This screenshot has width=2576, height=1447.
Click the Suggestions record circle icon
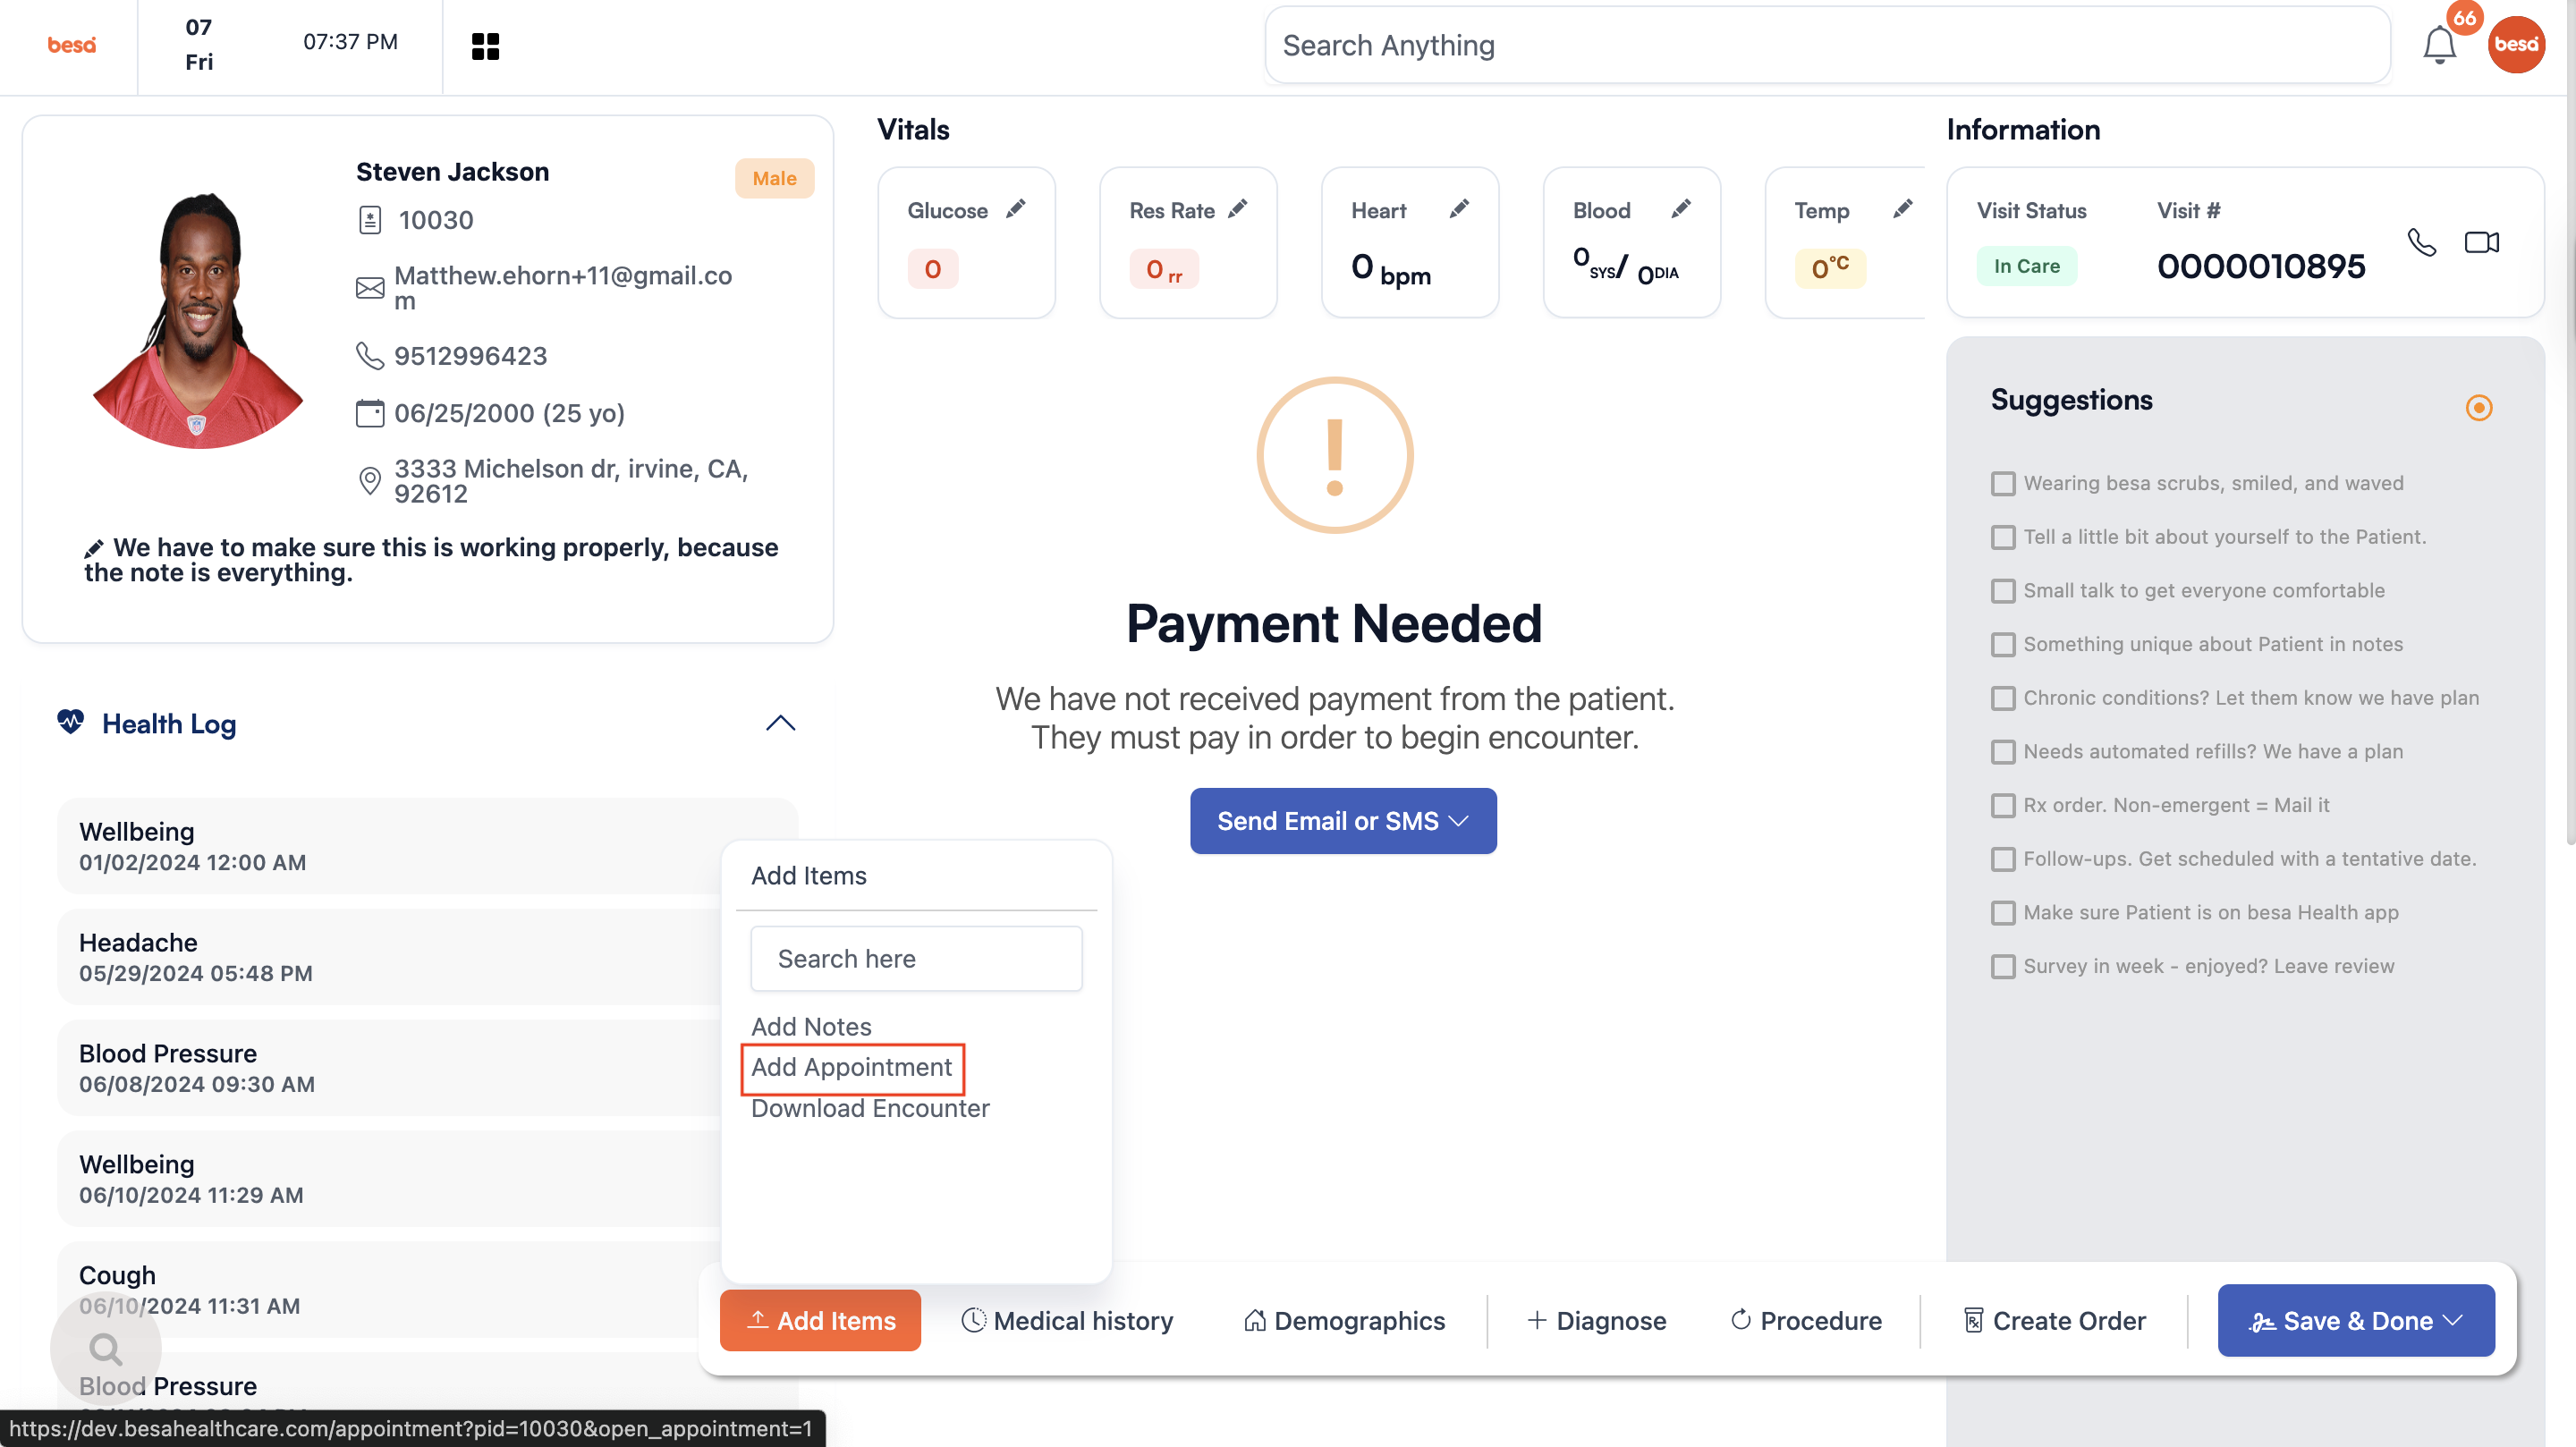tap(2479, 408)
